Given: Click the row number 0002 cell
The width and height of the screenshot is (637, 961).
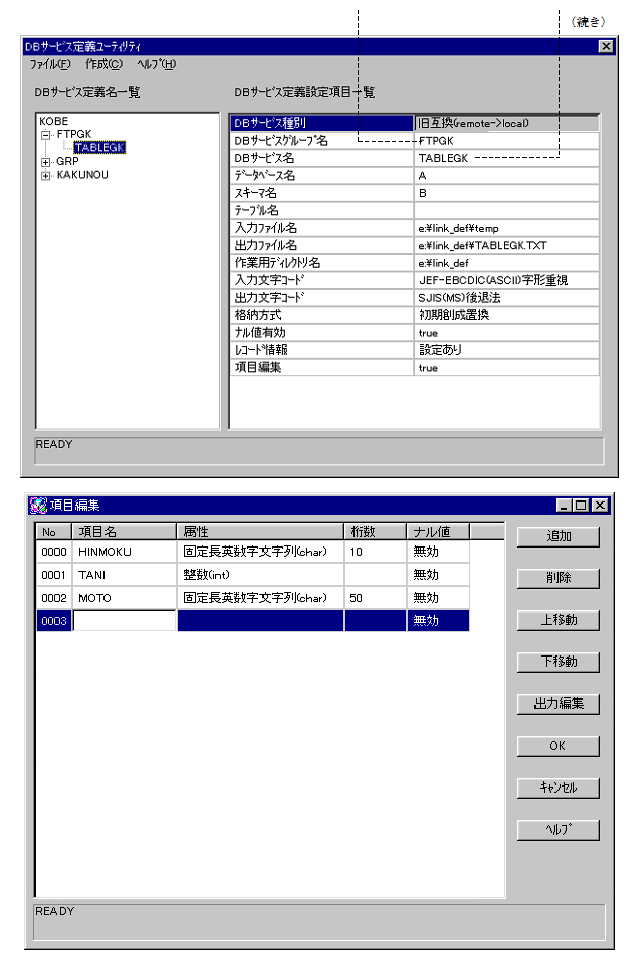Looking at the screenshot, I should [x=54, y=598].
